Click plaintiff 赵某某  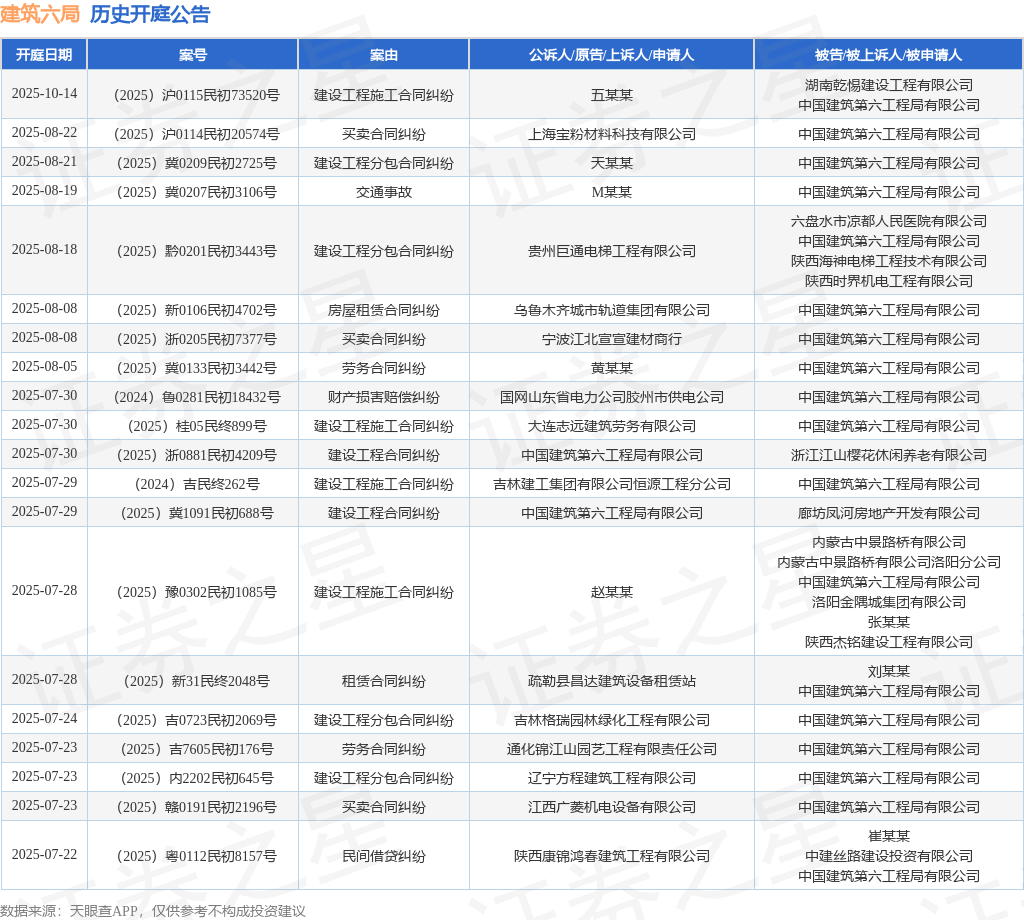(x=612, y=592)
